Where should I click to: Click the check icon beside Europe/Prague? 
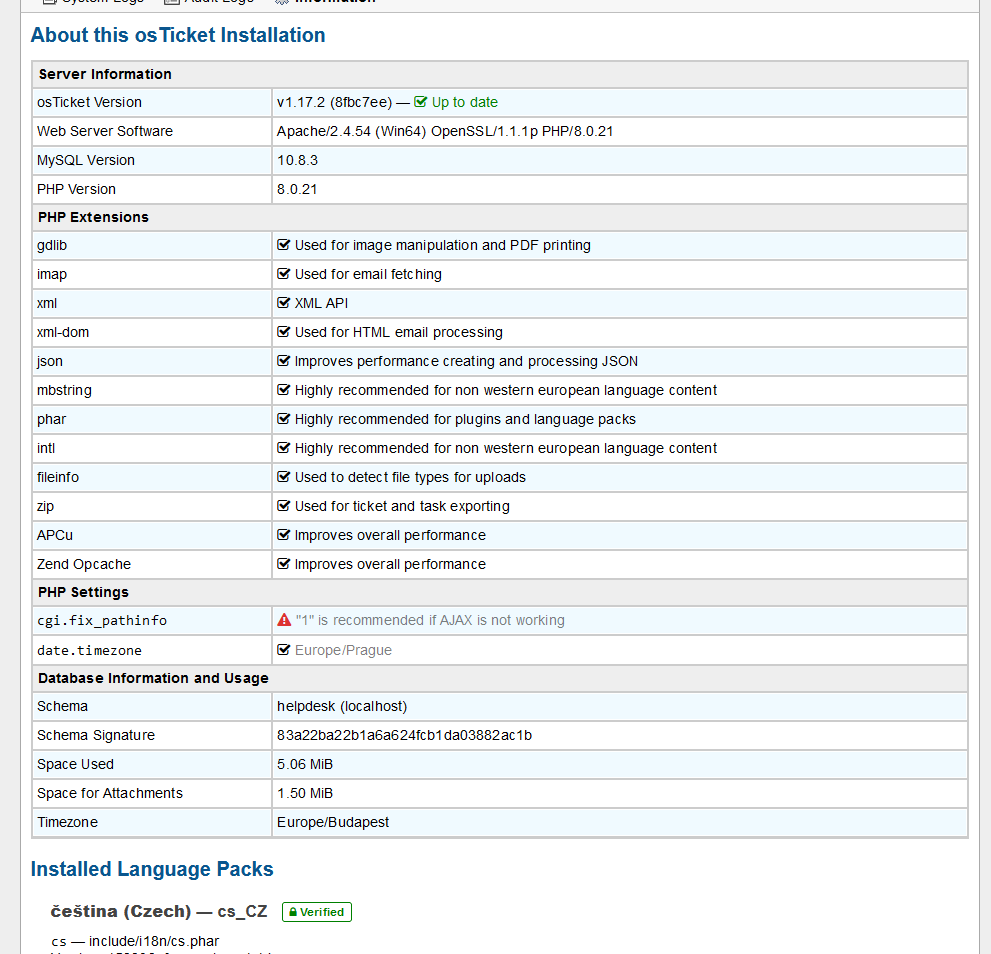pyautogui.click(x=284, y=650)
